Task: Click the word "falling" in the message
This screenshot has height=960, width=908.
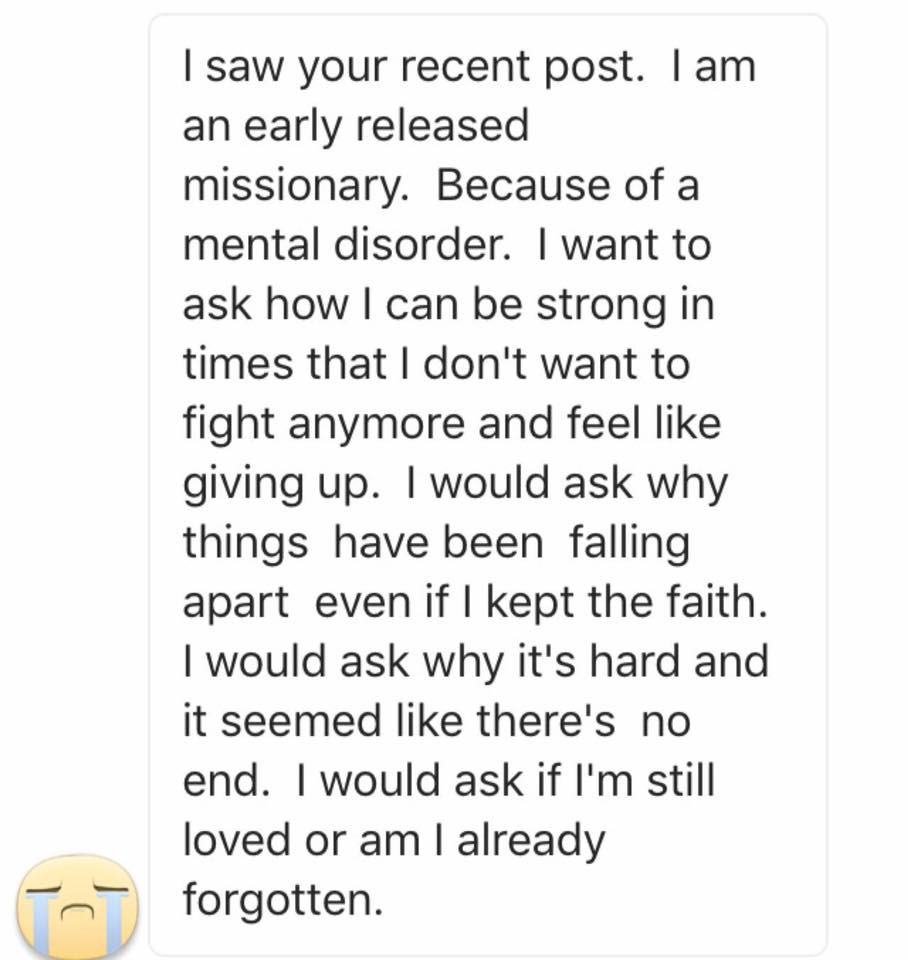Action: pos(629,543)
